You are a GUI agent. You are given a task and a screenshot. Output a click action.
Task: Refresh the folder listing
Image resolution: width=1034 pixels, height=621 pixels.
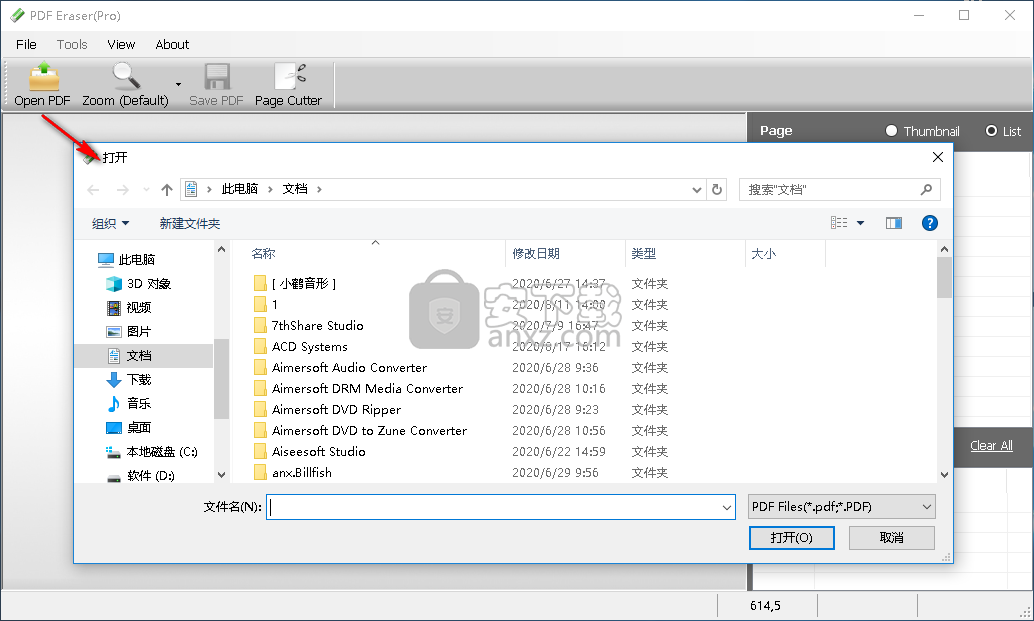tap(717, 190)
